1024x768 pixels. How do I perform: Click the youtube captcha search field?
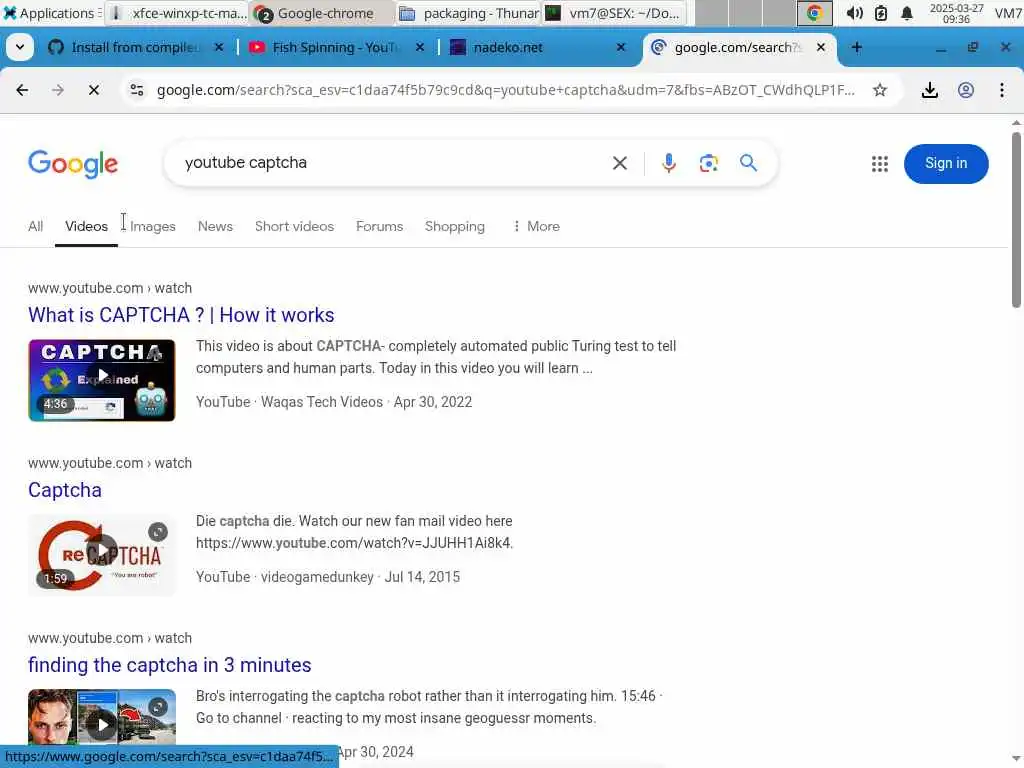point(392,163)
